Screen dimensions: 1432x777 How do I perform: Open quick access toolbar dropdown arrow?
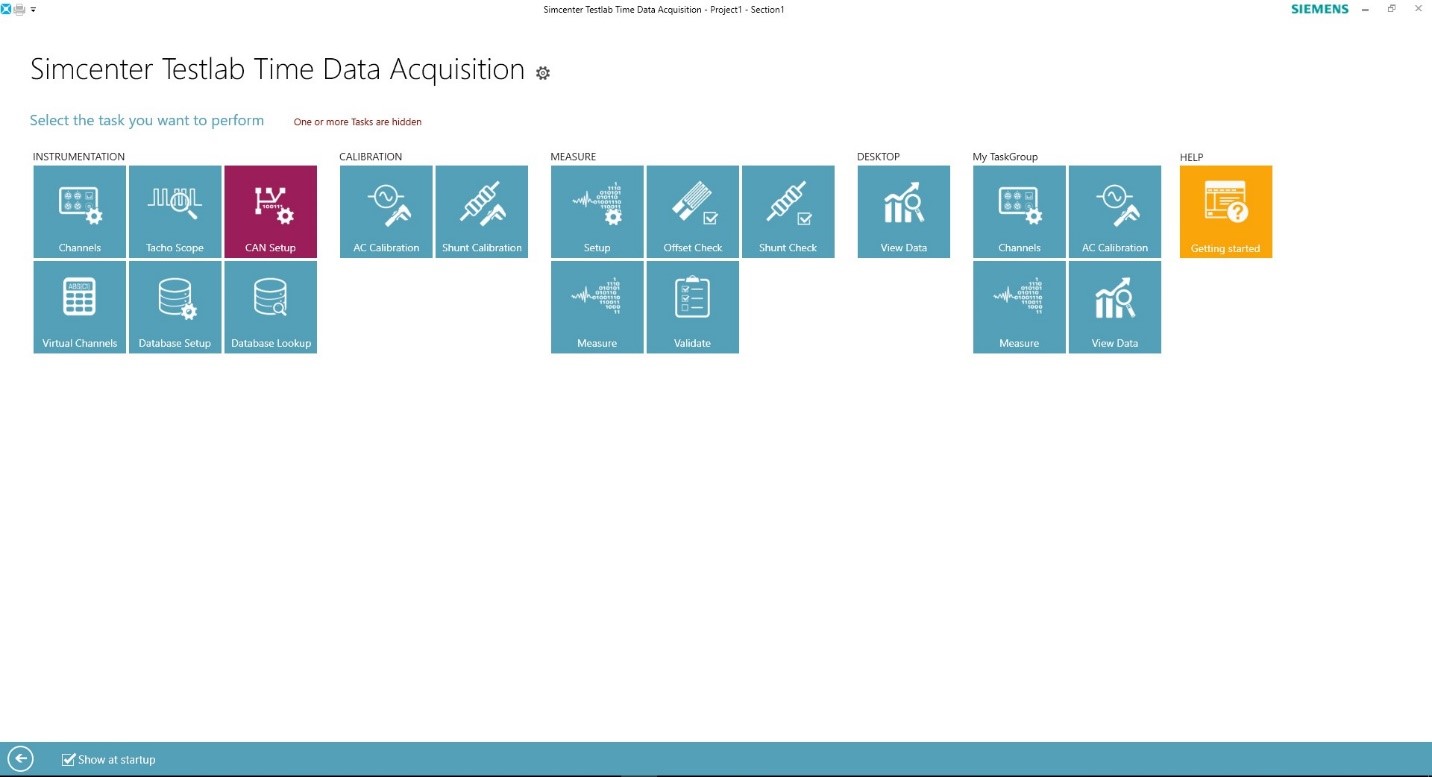(33, 9)
